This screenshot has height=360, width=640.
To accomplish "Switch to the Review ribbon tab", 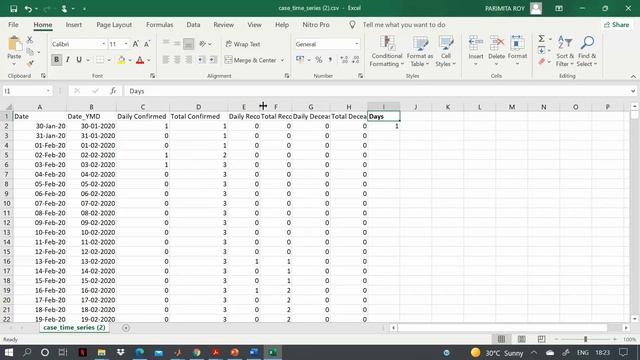I will point(223,24).
